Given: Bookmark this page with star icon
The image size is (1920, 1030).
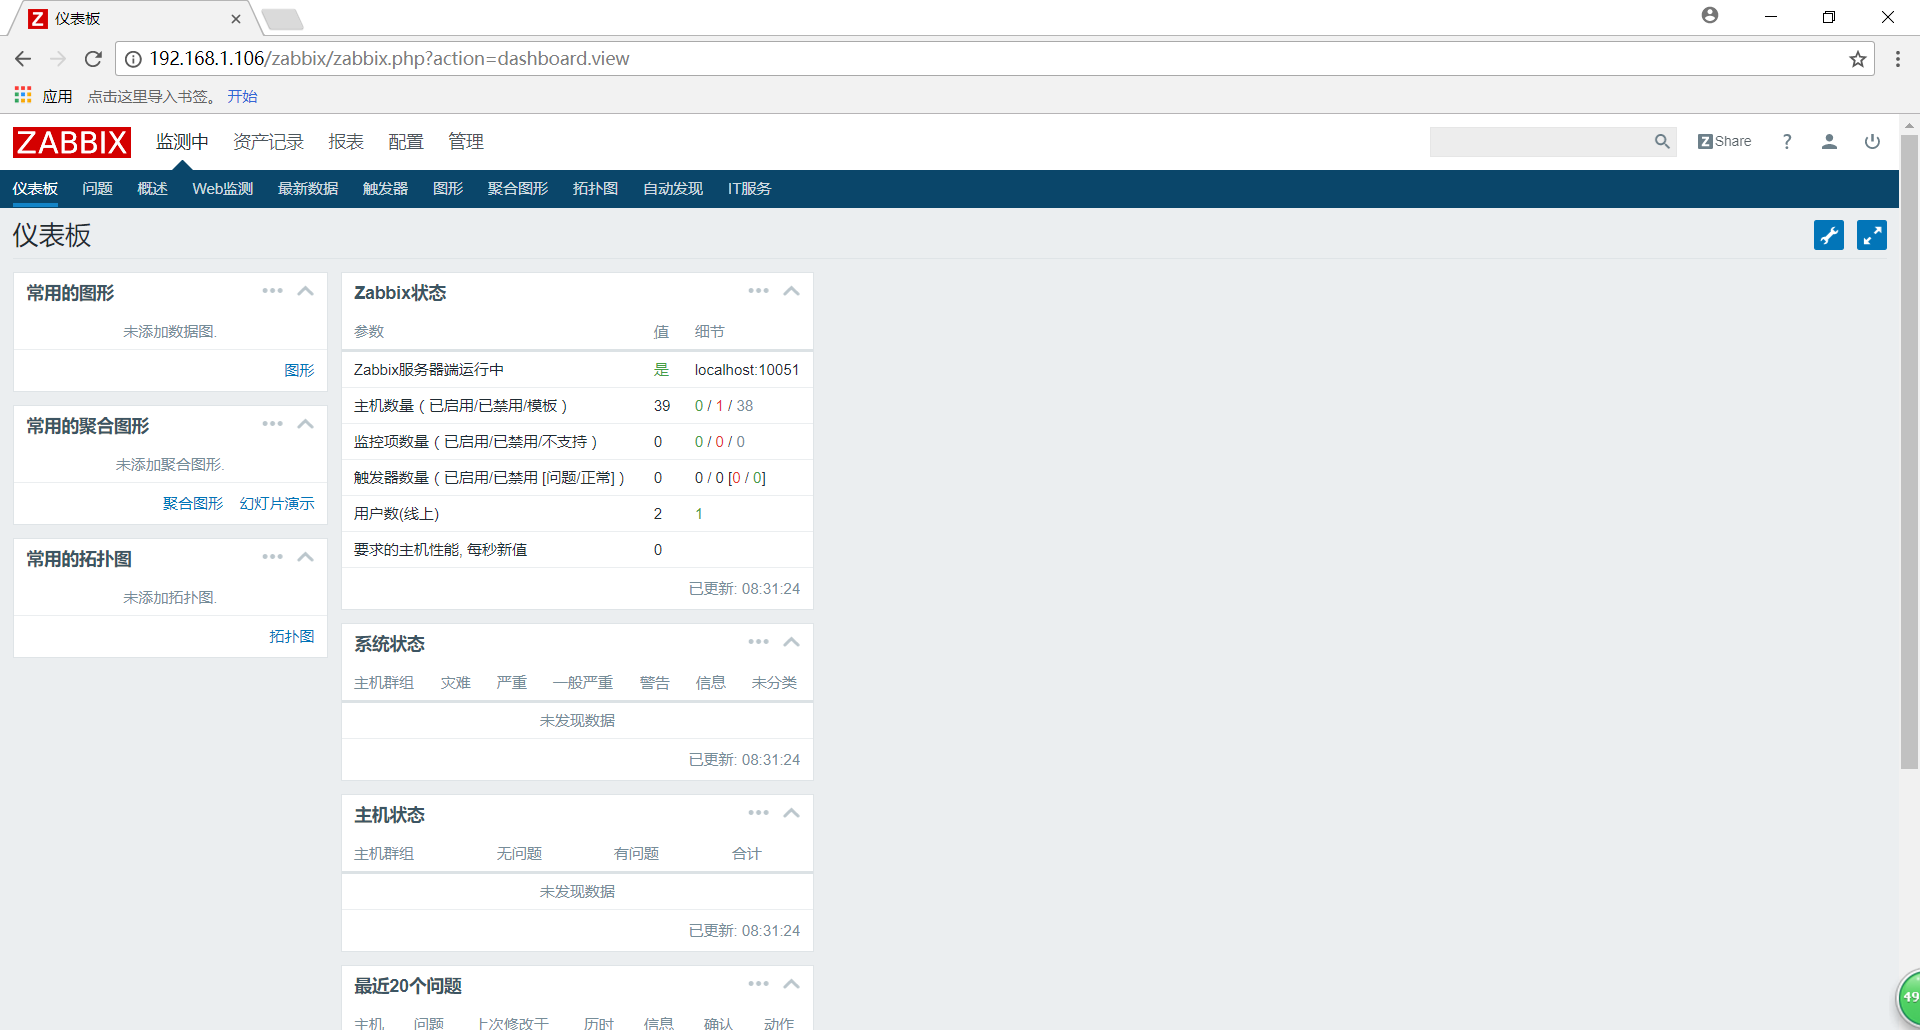Looking at the screenshot, I should [1858, 59].
